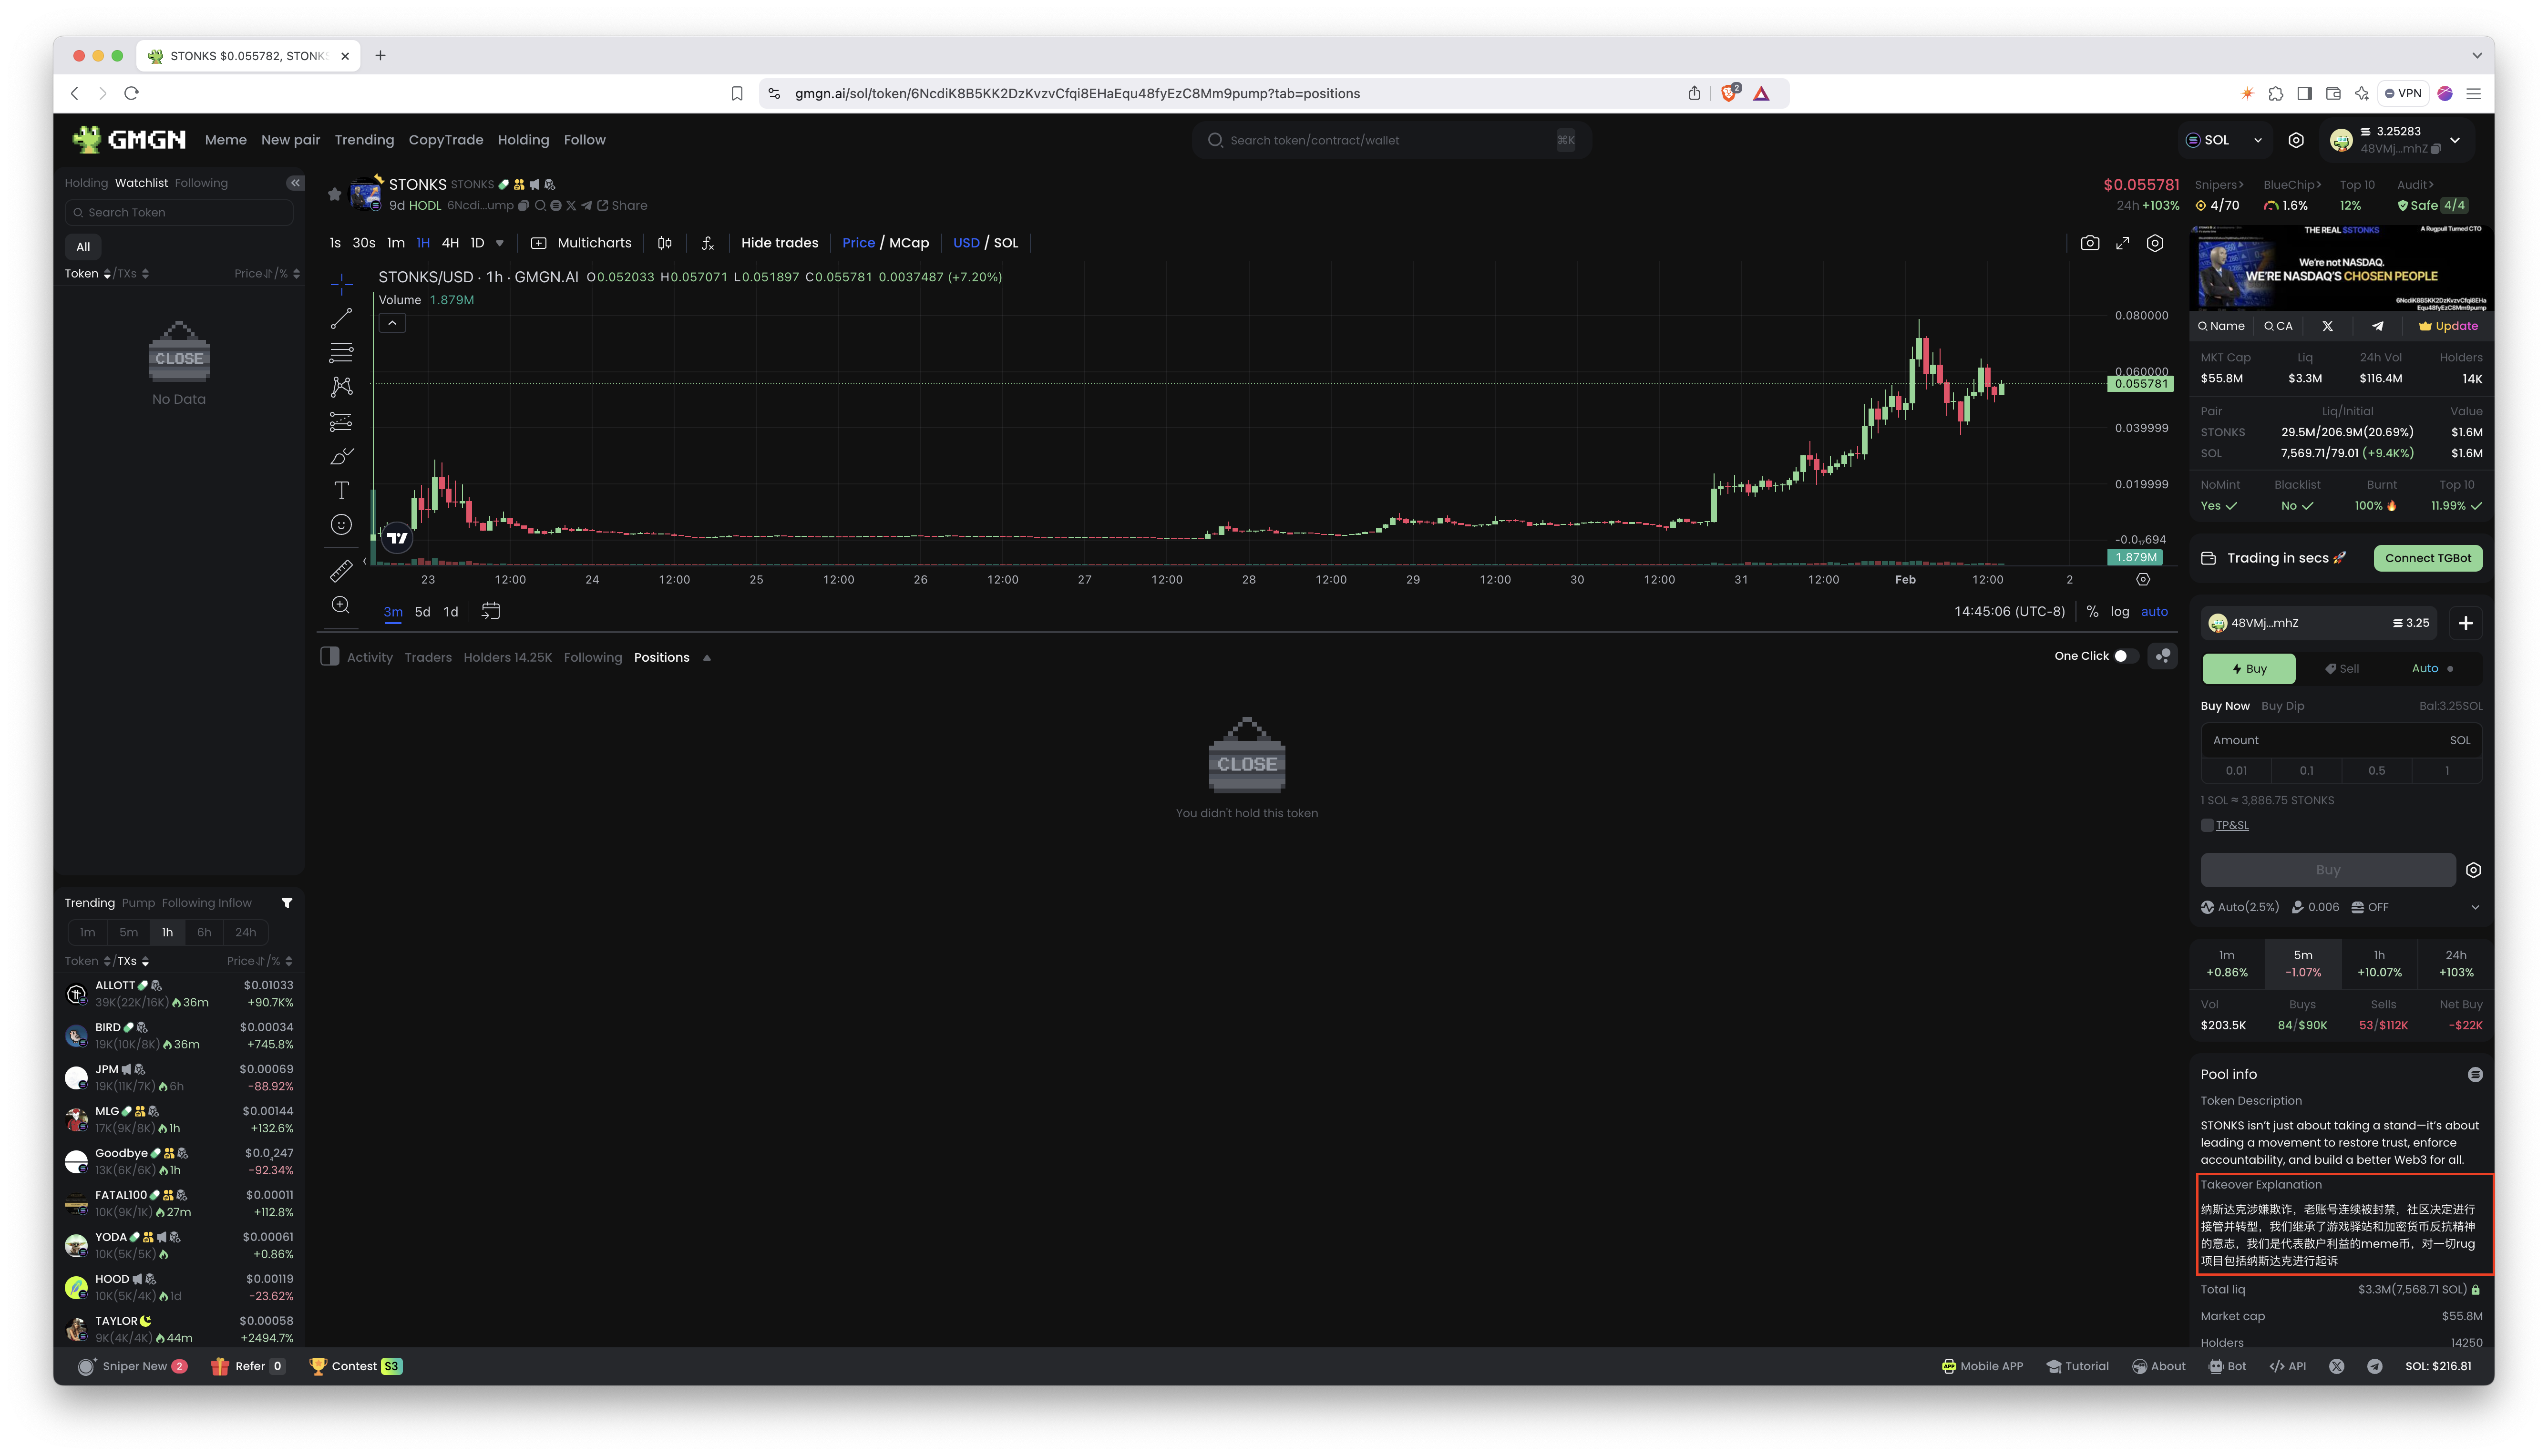Click the trending filter funnel icon
This screenshot has width=2548, height=1456.
coord(287,903)
